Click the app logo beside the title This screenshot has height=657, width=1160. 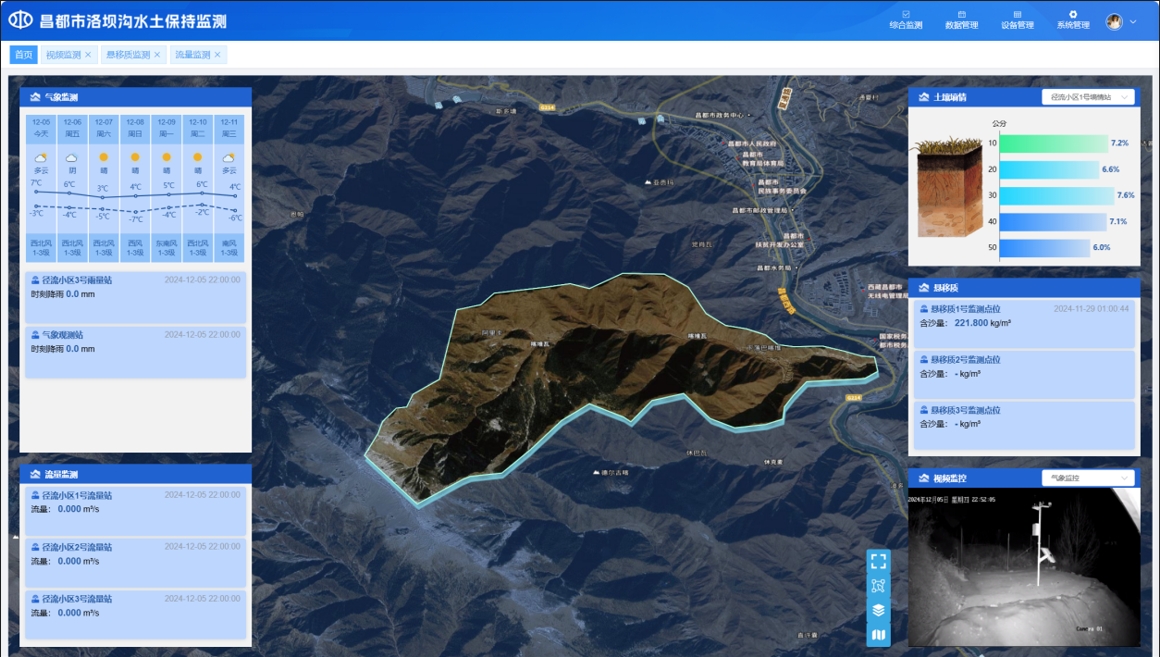[x=20, y=20]
